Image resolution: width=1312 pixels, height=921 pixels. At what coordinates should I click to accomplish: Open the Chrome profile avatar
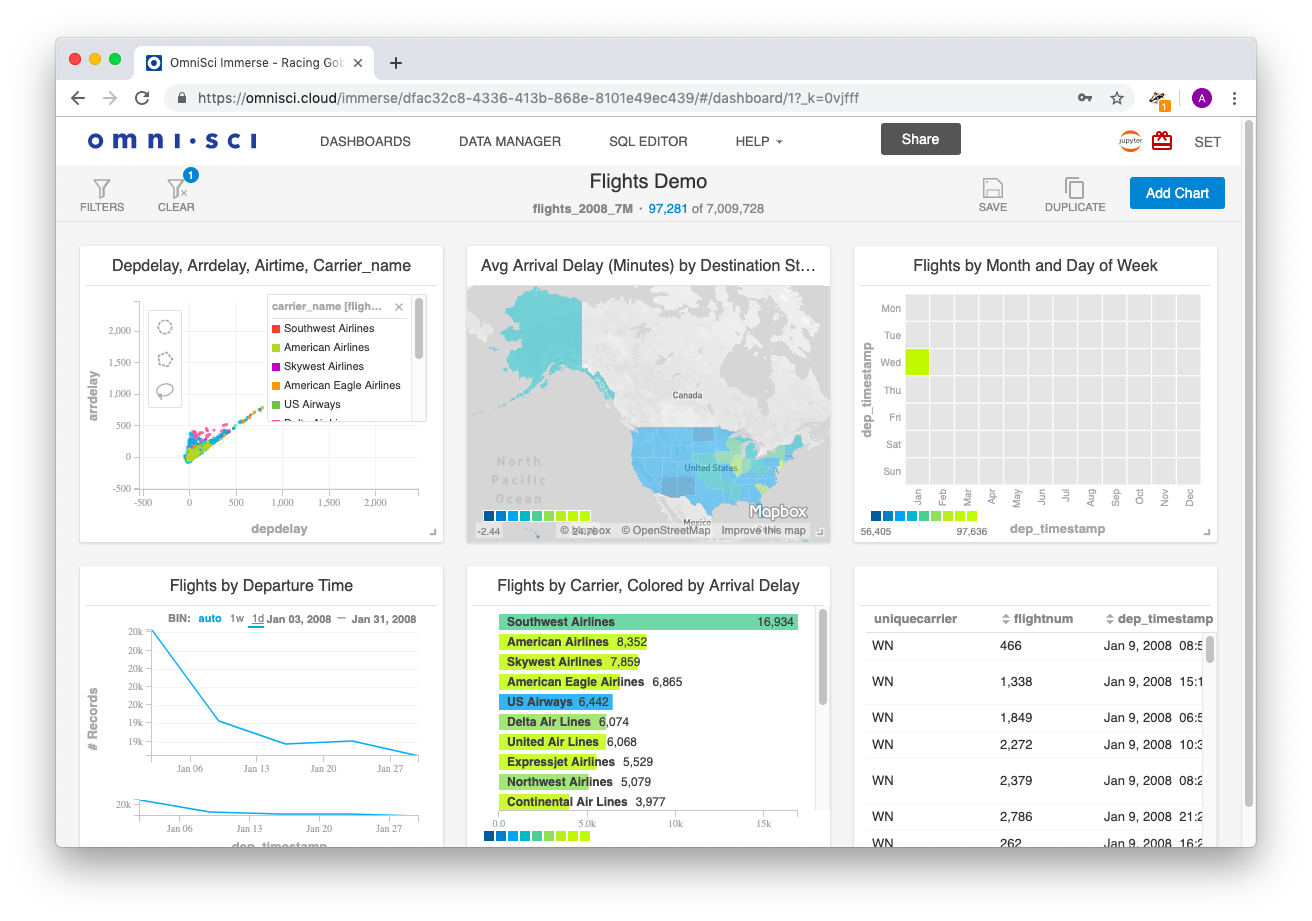click(1202, 98)
